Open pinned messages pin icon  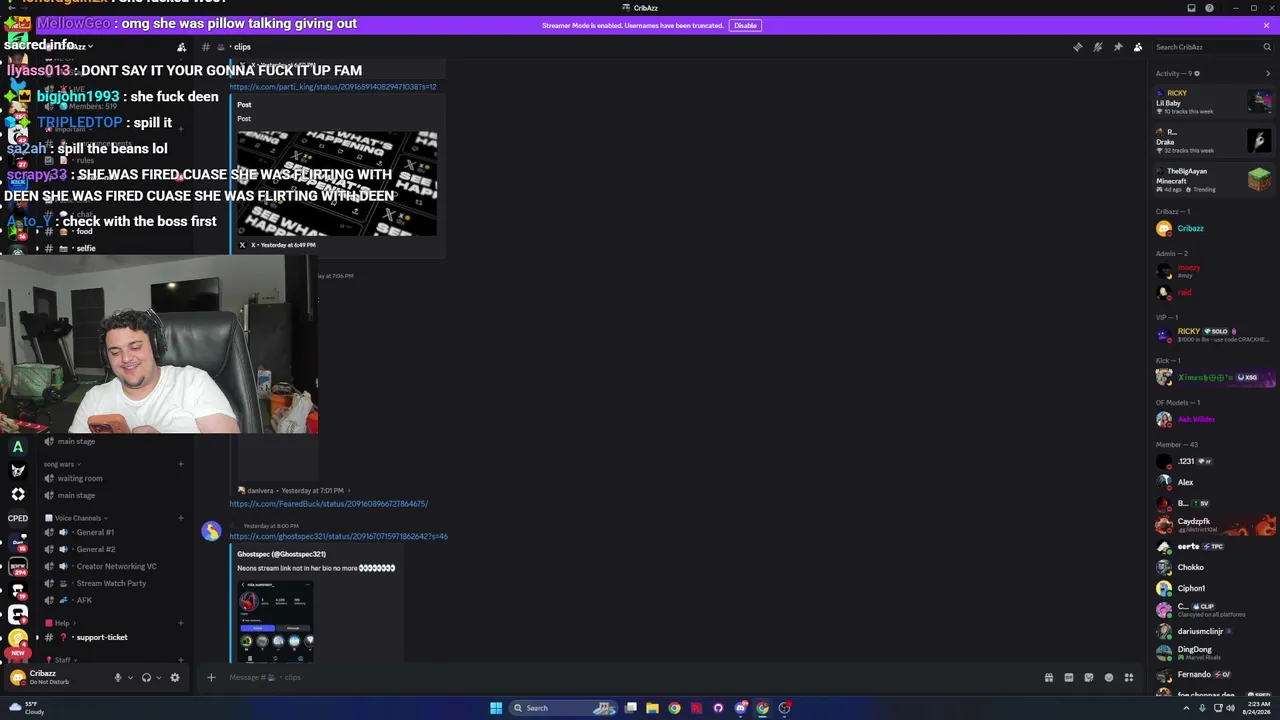tap(1118, 47)
